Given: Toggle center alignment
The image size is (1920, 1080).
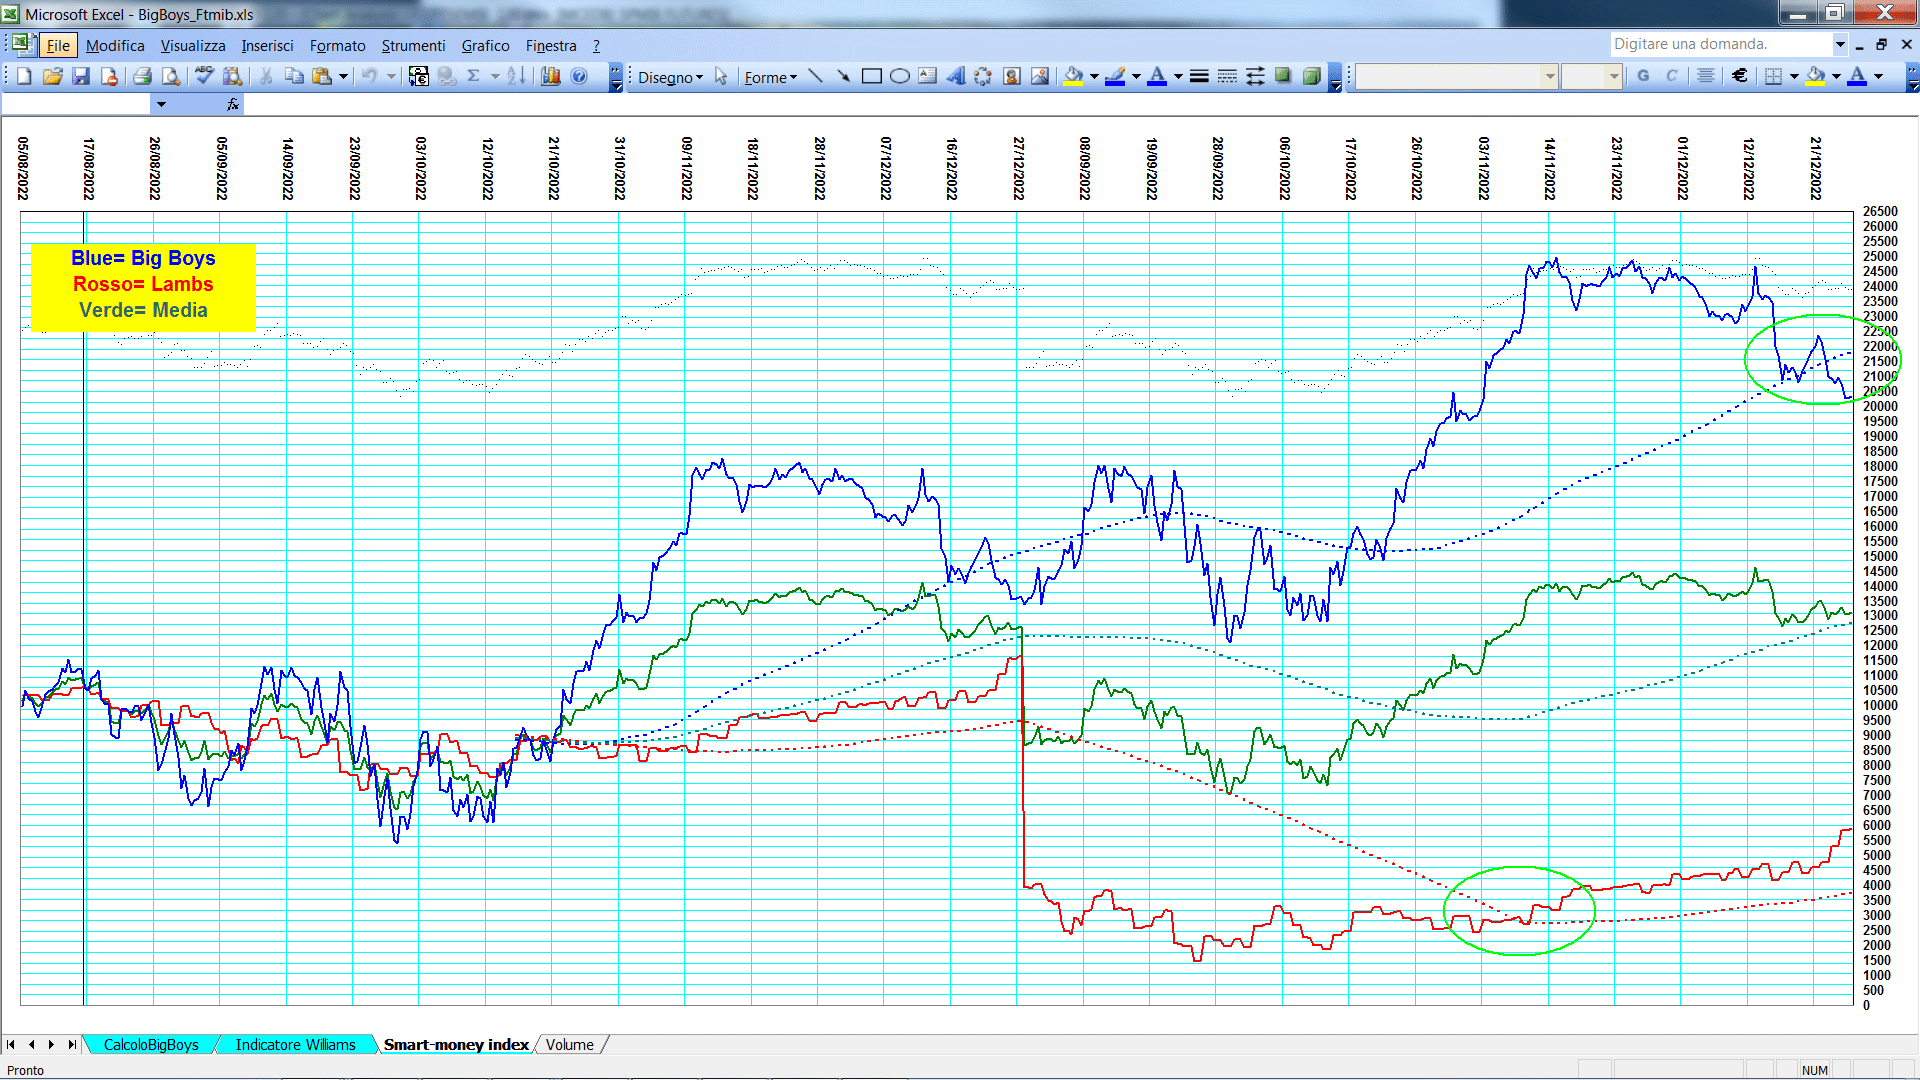Looking at the screenshot, I should [1705, 76].
